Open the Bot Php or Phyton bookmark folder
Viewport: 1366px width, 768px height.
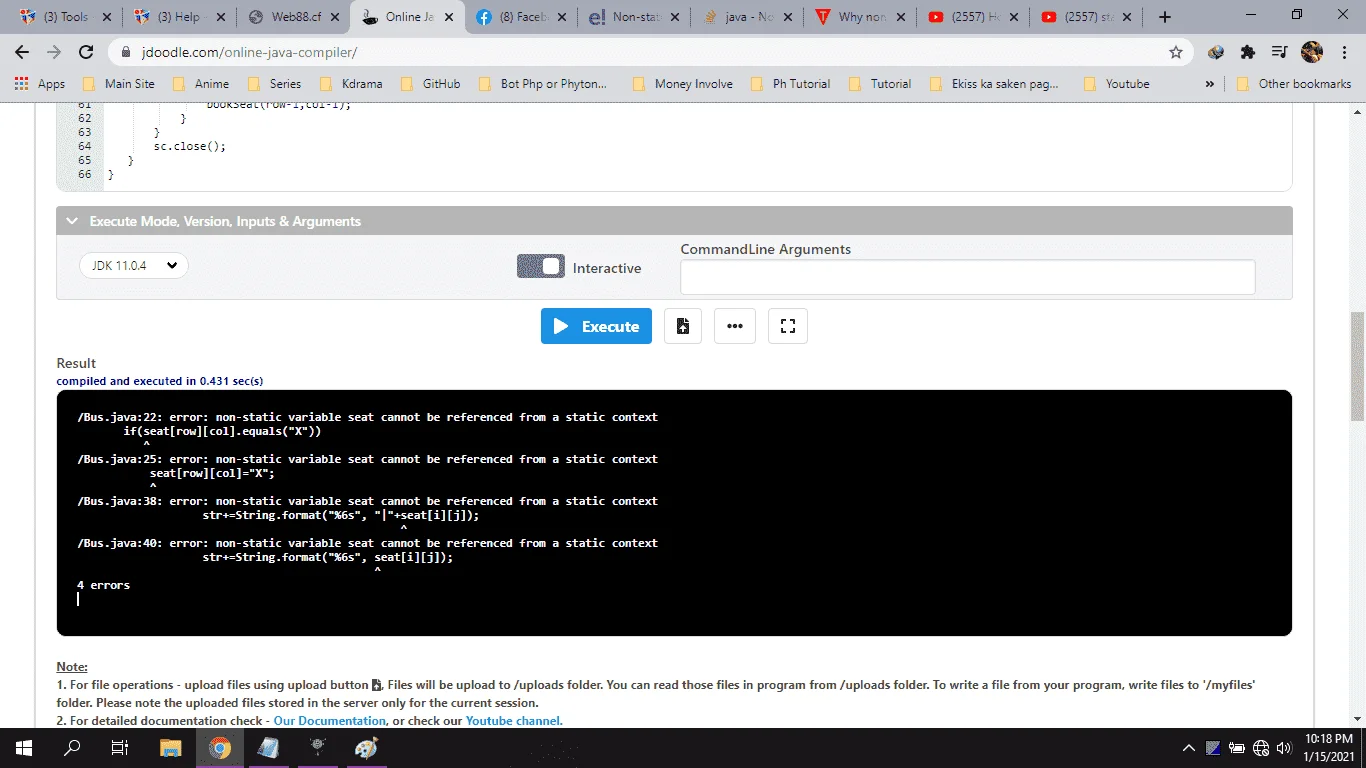[x=543, y=84]
